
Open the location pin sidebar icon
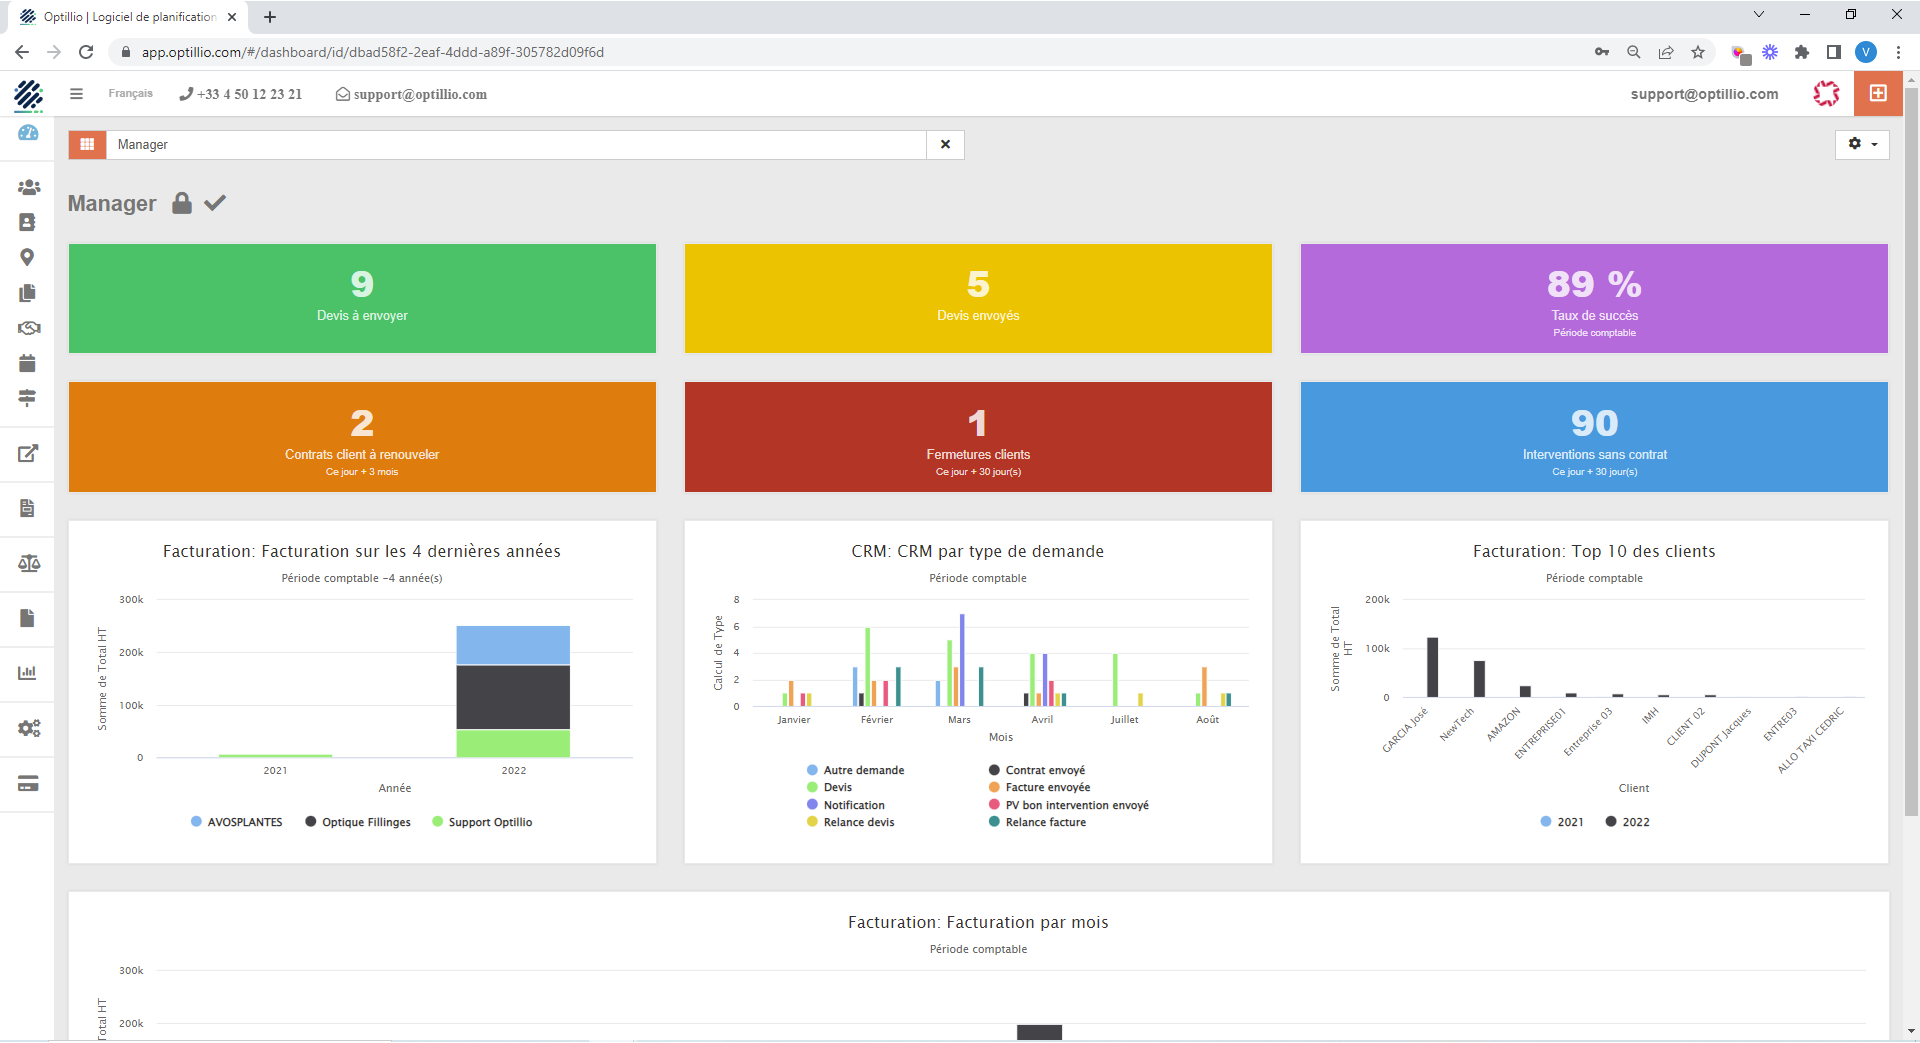27,257
